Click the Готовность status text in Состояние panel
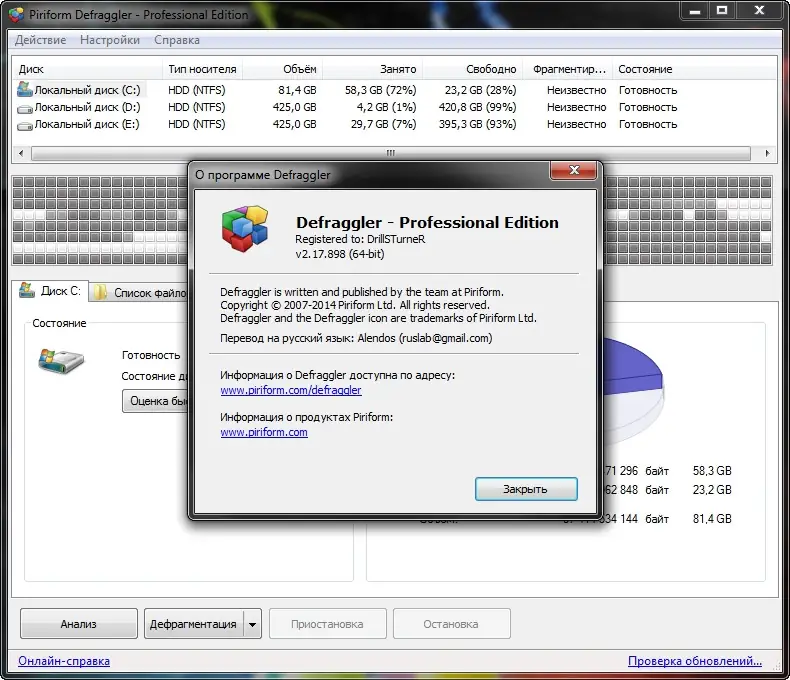 coord(151,355)
